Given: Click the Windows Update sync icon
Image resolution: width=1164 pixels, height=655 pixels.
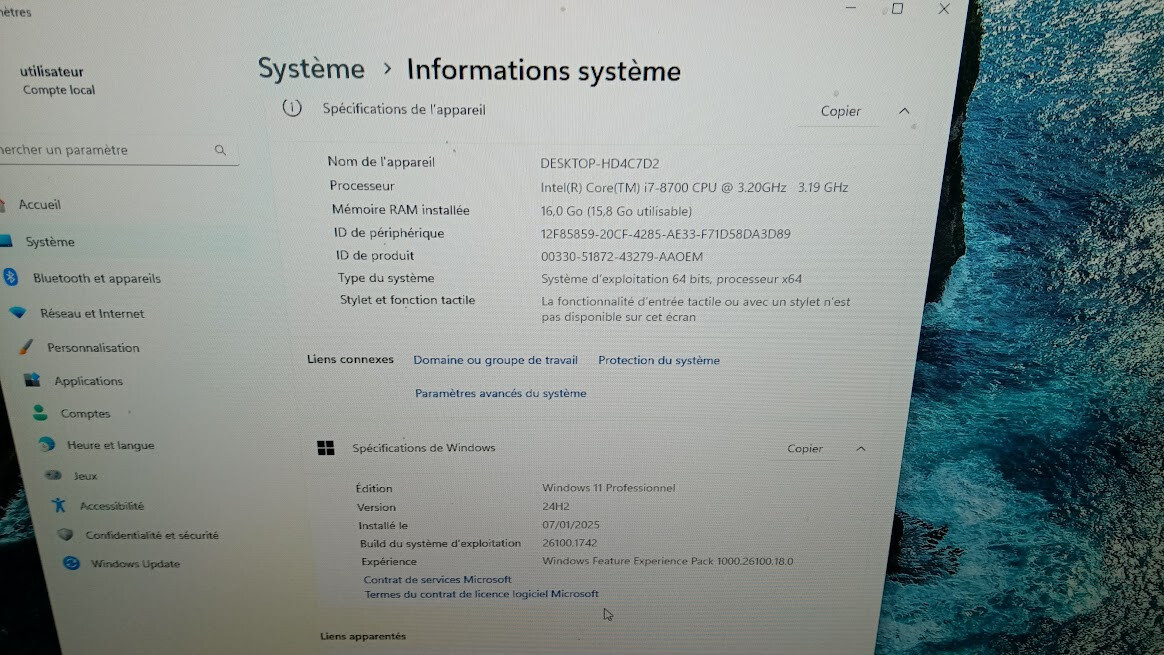Looking at the screenshot, I should pos(71,563).
